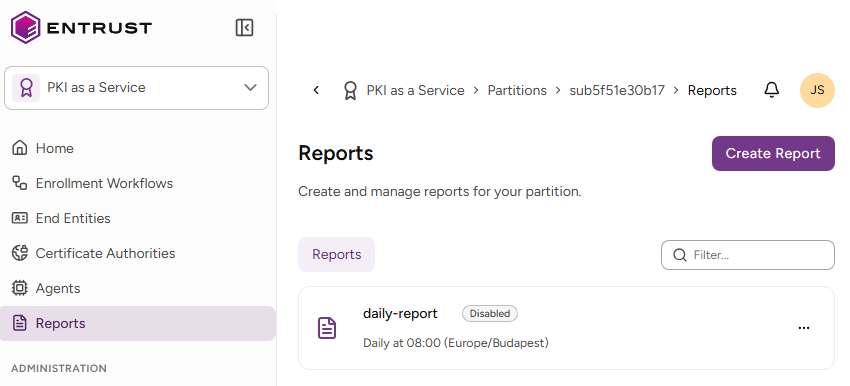Click the Disabled status badge
Screen dimensions: 850x386
[x=490, y=313]
